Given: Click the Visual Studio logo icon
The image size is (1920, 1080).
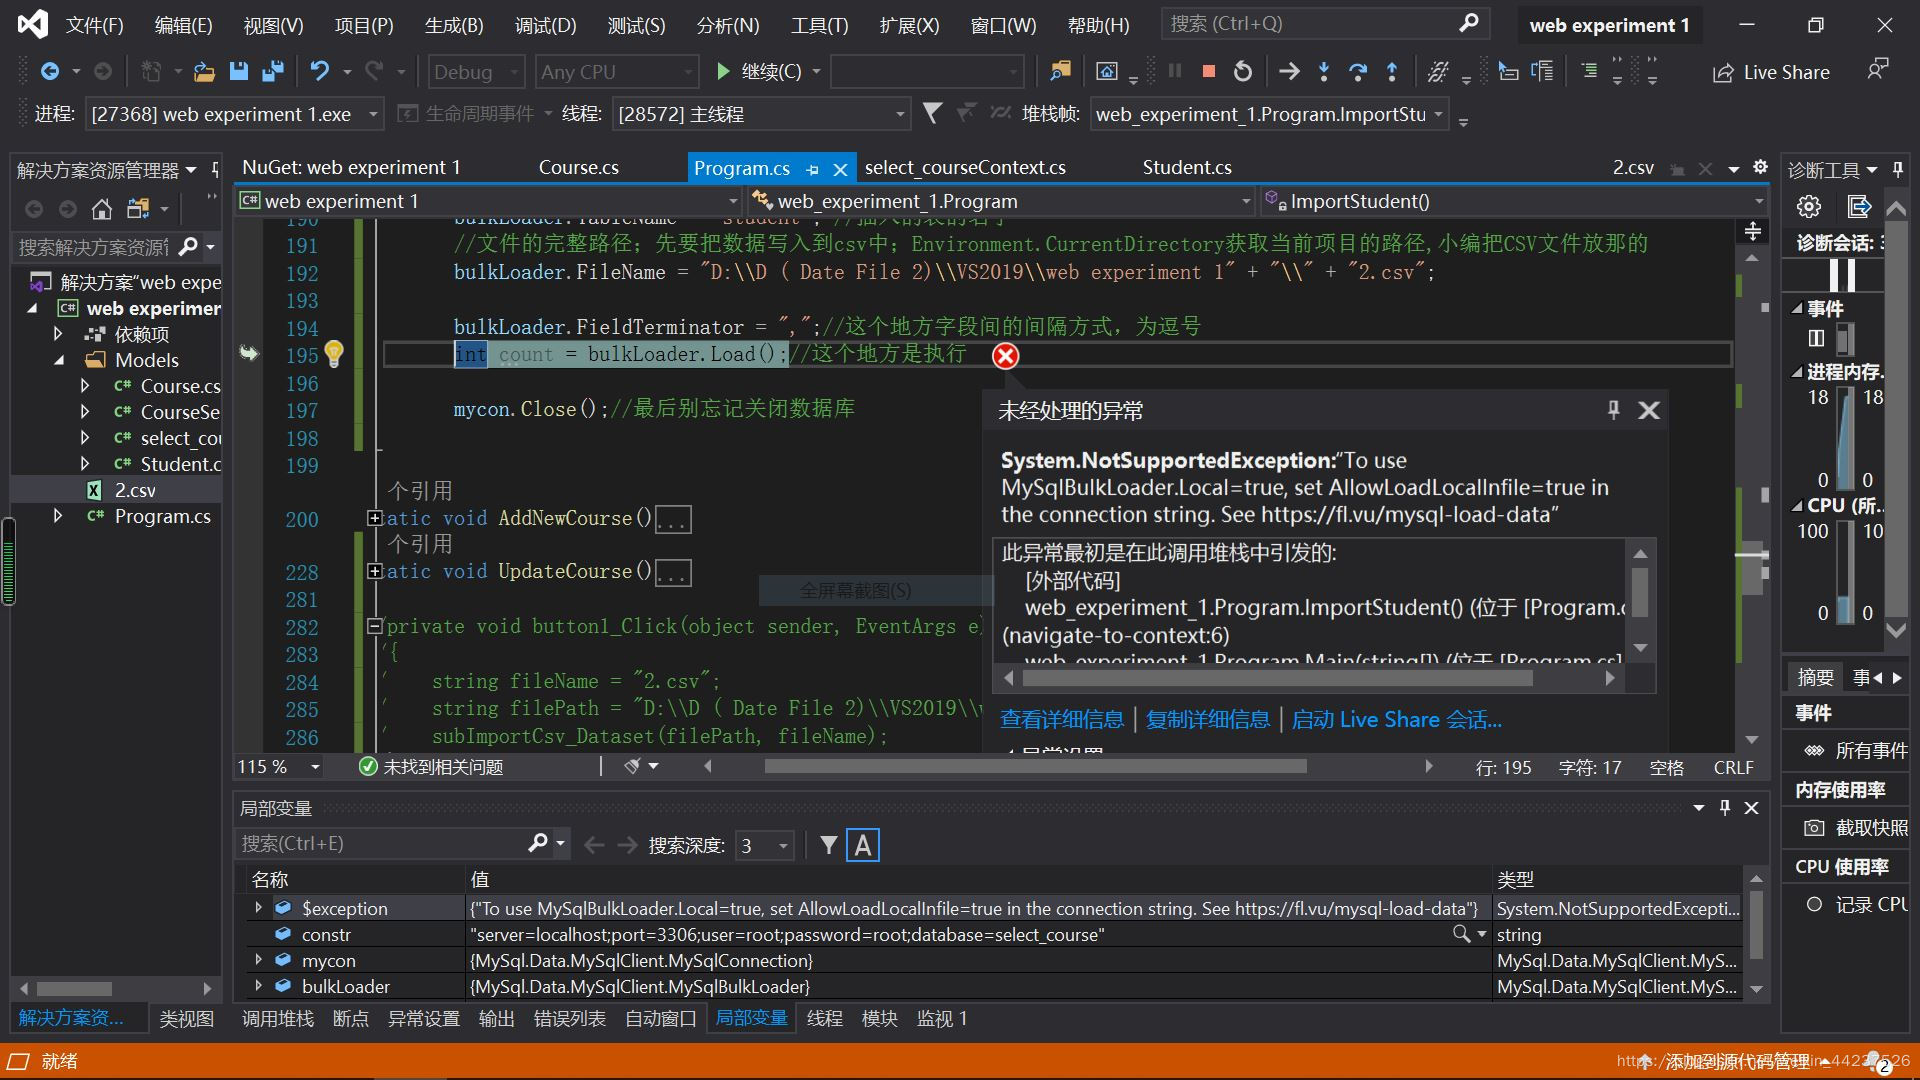Looking at the screenshot, I should 33,24.
